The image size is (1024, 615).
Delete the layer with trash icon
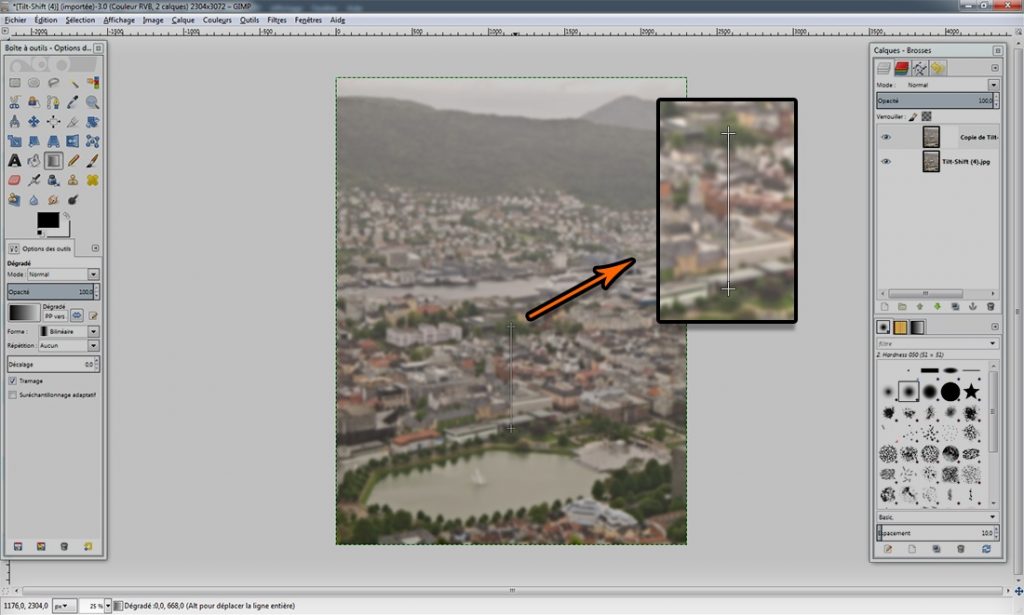tap(990, 306)
